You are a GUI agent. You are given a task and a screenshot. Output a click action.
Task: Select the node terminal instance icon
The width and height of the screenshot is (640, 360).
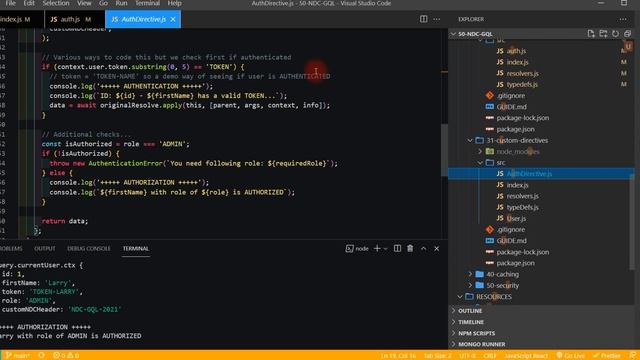[357, 248]
